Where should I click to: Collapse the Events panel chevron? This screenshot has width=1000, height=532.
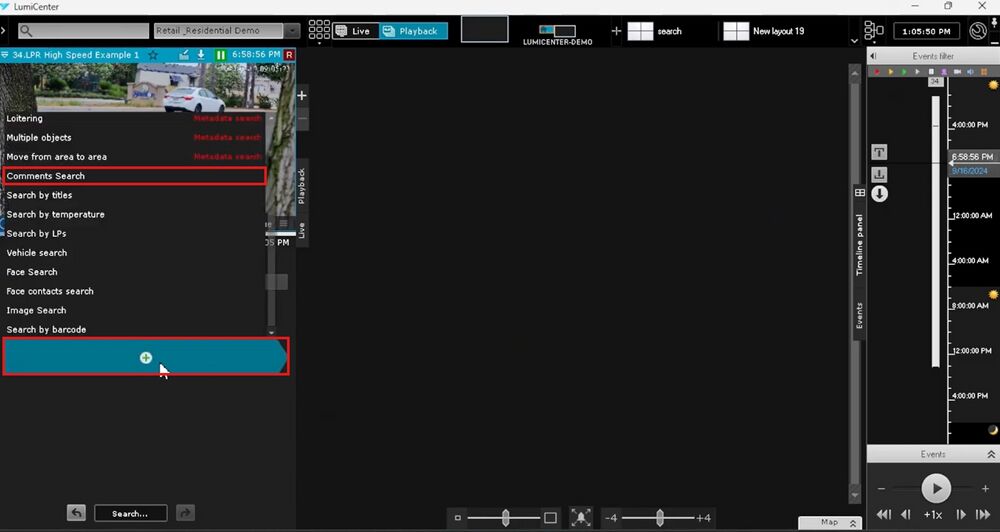coord(991,454)
